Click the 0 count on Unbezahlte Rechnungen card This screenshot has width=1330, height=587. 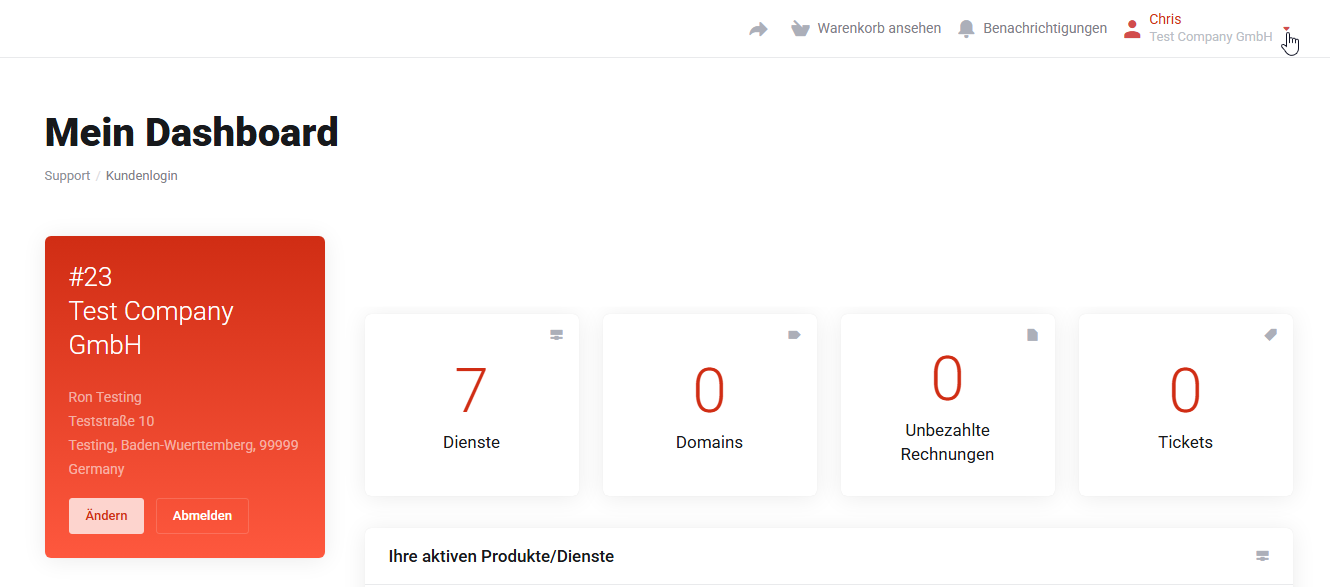coord(948,378)
